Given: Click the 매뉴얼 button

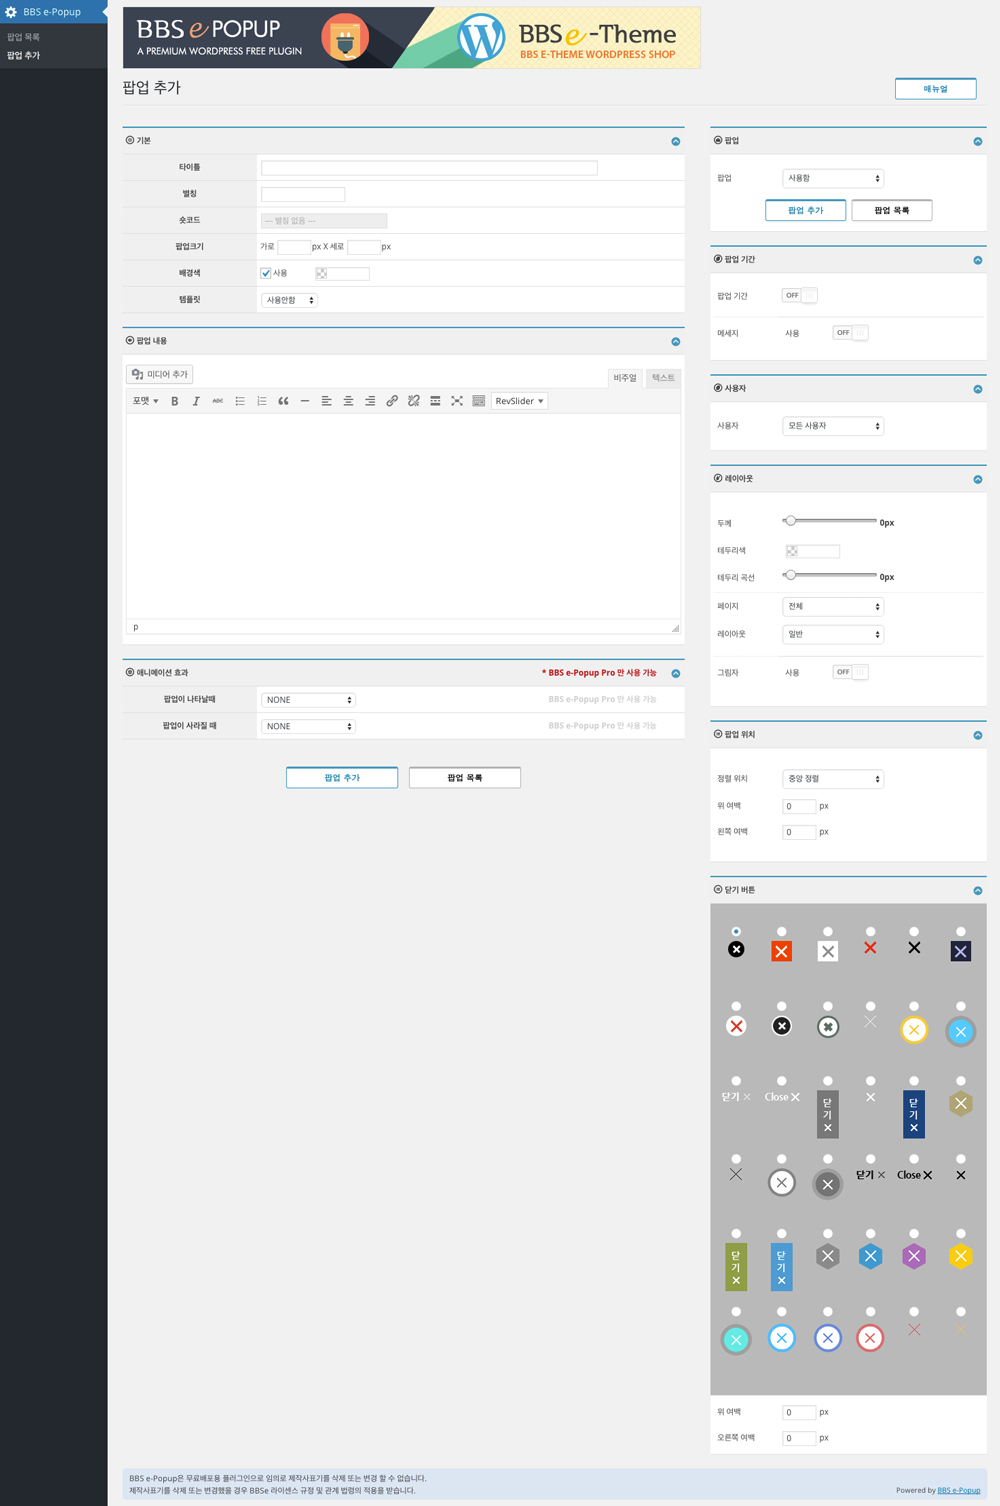Looking at the screenshot, I should (x=935, y=89).
